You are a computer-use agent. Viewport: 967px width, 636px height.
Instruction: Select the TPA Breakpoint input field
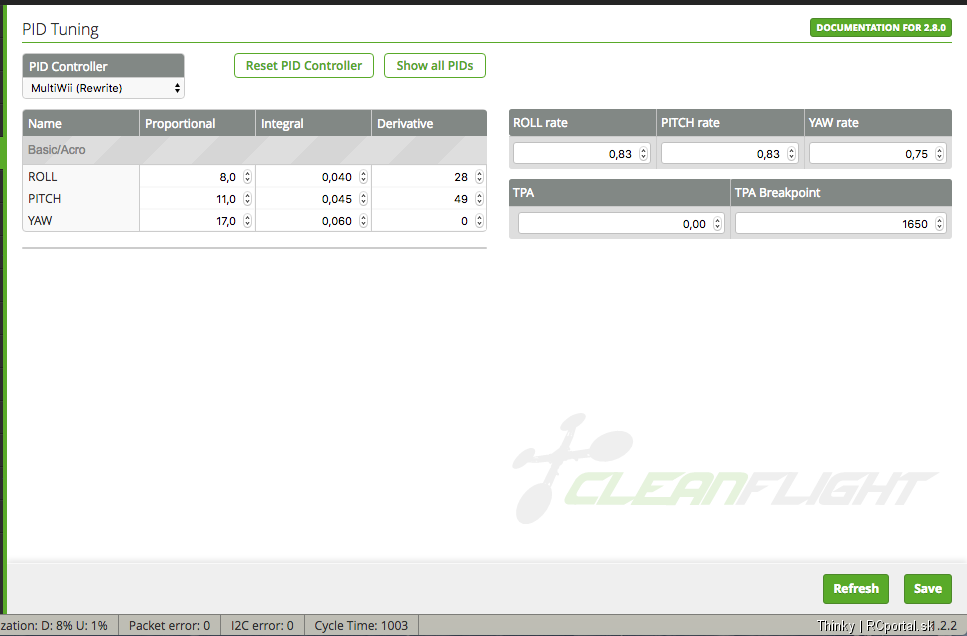pyautogui.click(x=841, y=223)
